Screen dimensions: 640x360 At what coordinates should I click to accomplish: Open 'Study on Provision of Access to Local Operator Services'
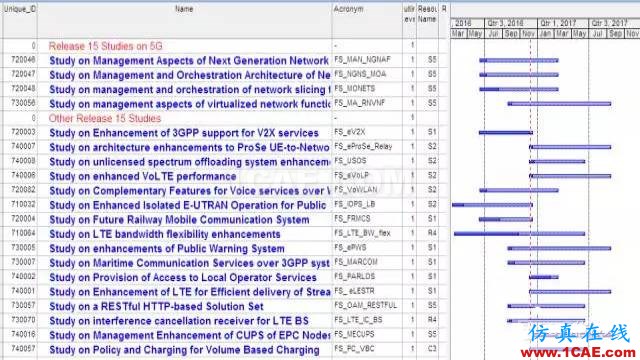(x=183, y=278)
